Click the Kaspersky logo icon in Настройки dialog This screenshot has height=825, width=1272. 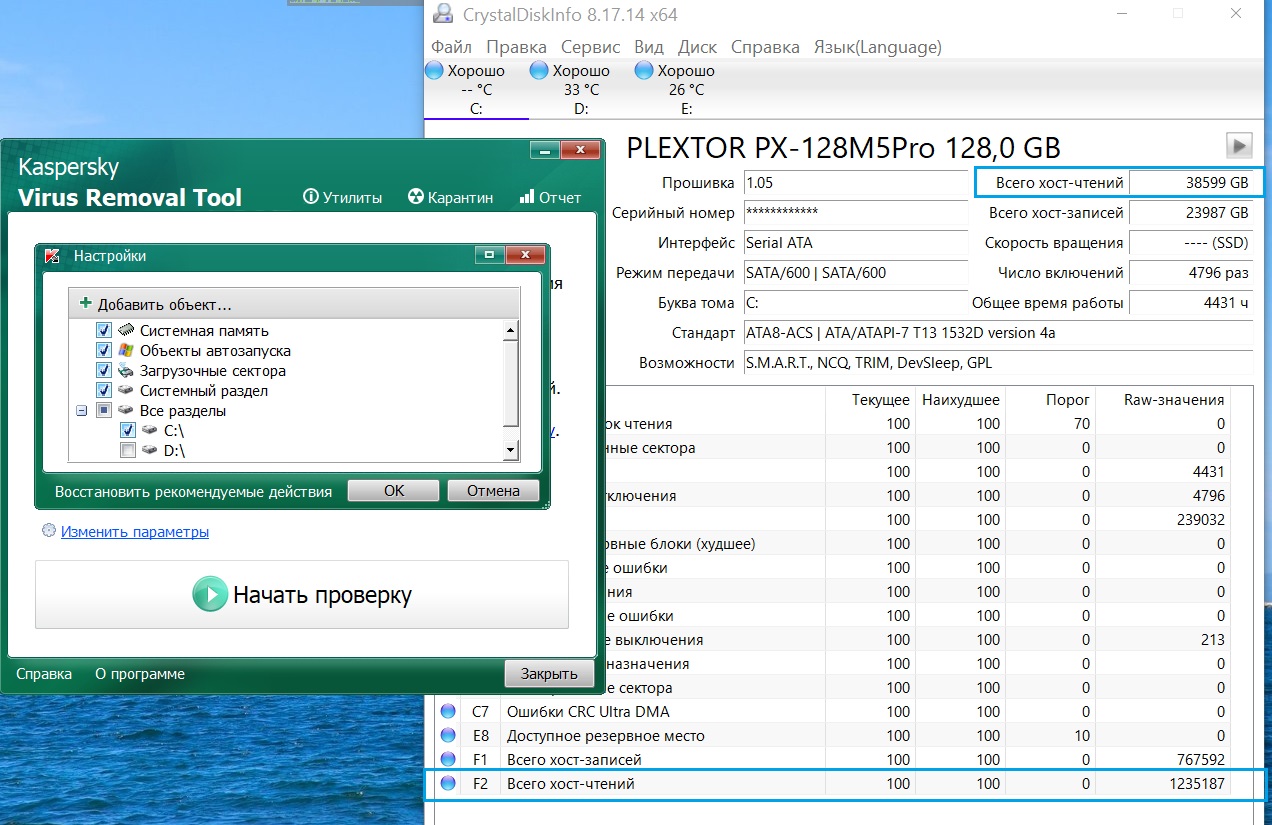52,255
